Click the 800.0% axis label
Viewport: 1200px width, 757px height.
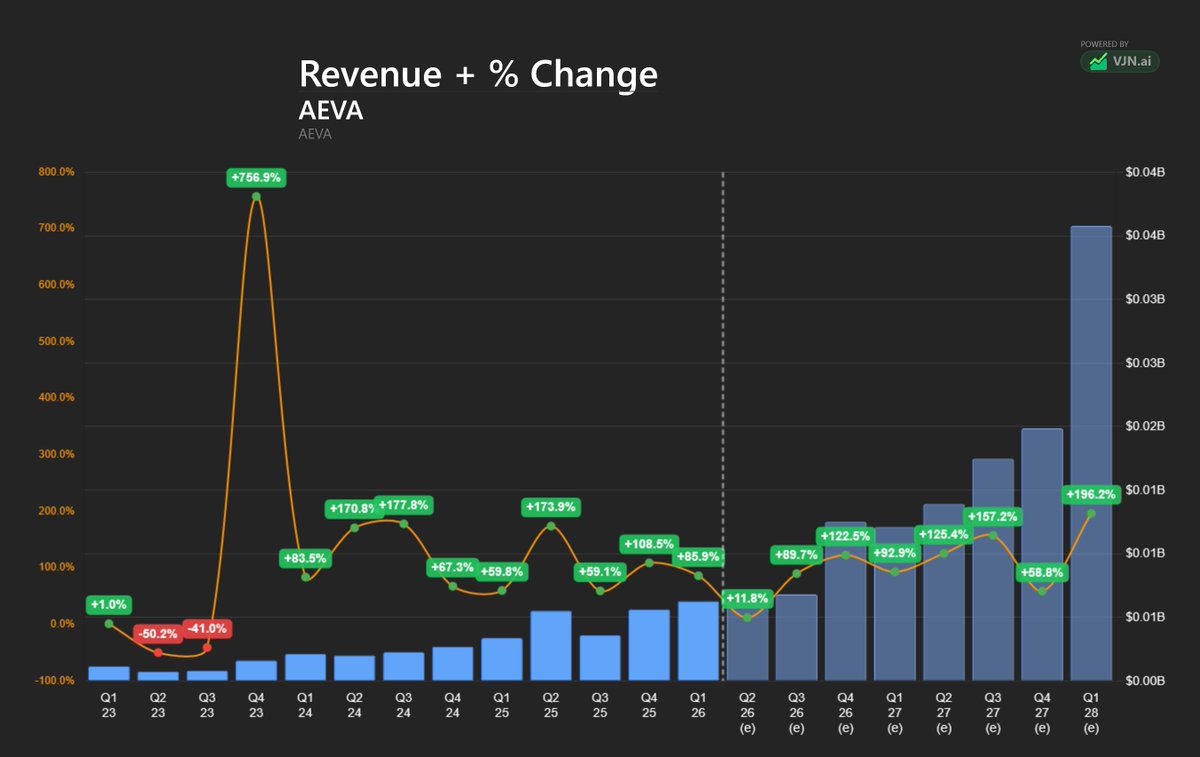(56, 172)
